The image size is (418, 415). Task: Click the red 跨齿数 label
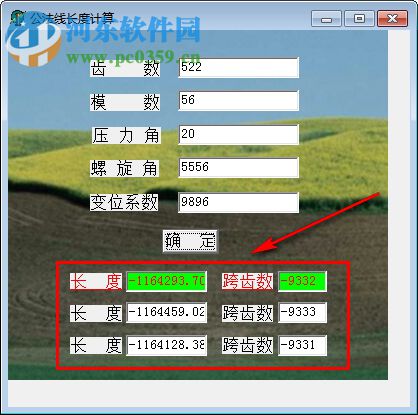247,282
